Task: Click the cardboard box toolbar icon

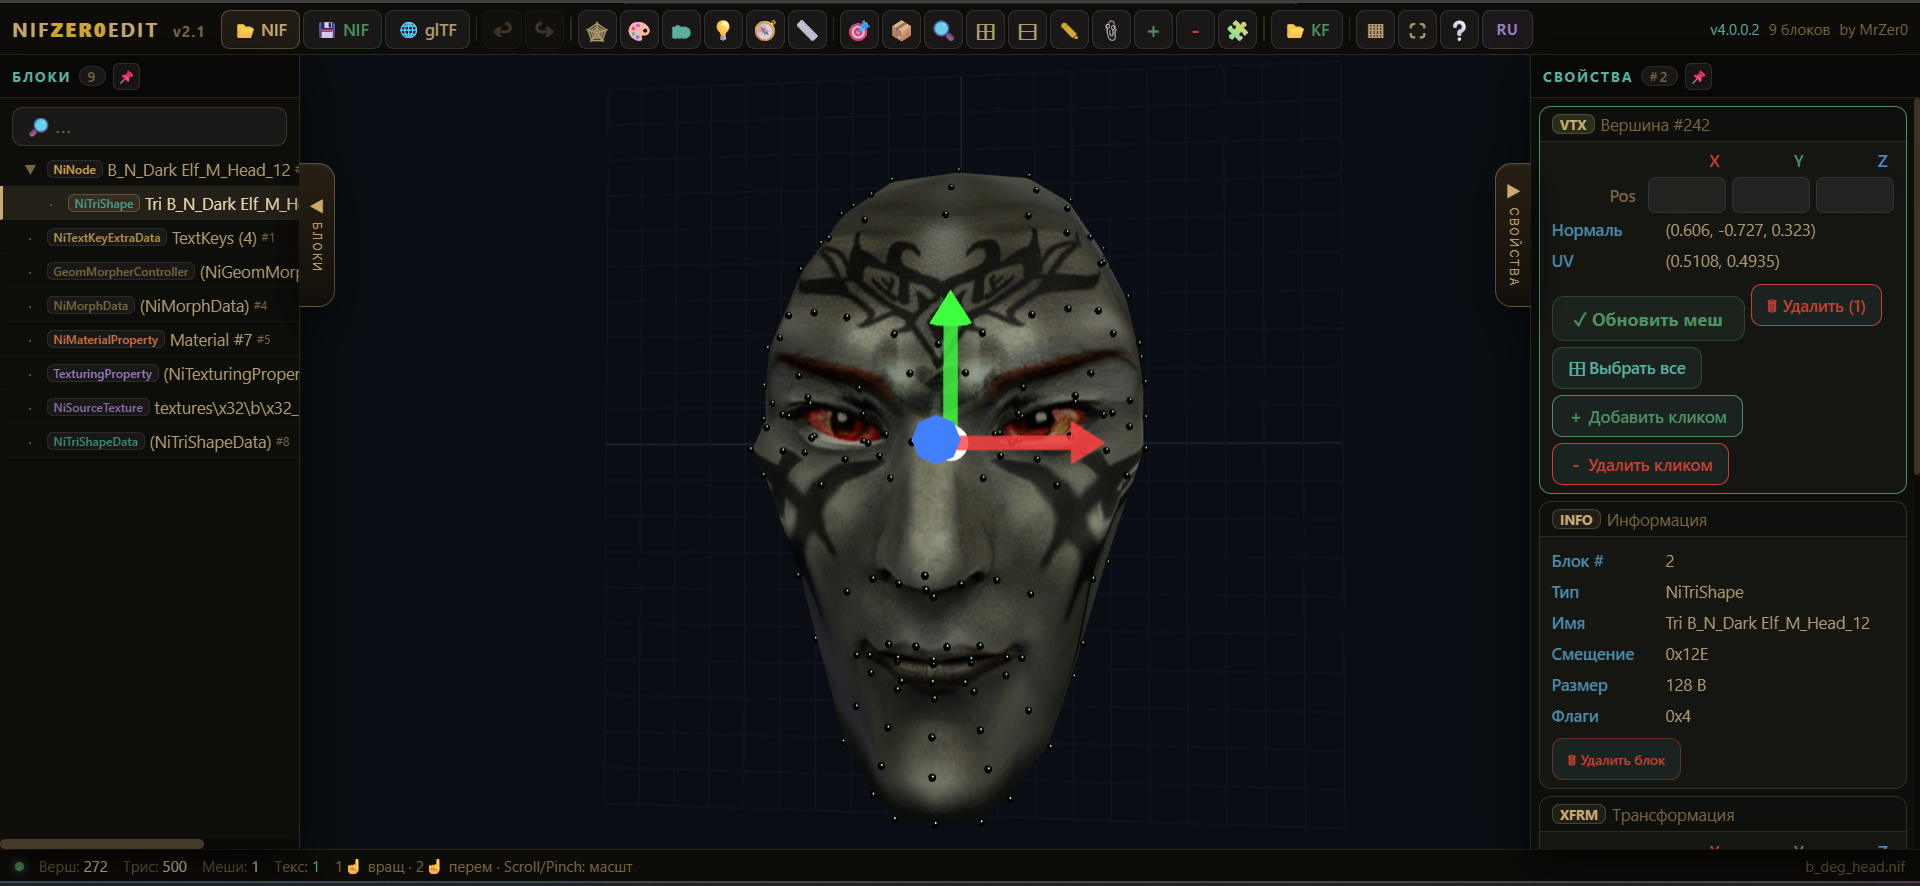Action: (x=901, y=31)
